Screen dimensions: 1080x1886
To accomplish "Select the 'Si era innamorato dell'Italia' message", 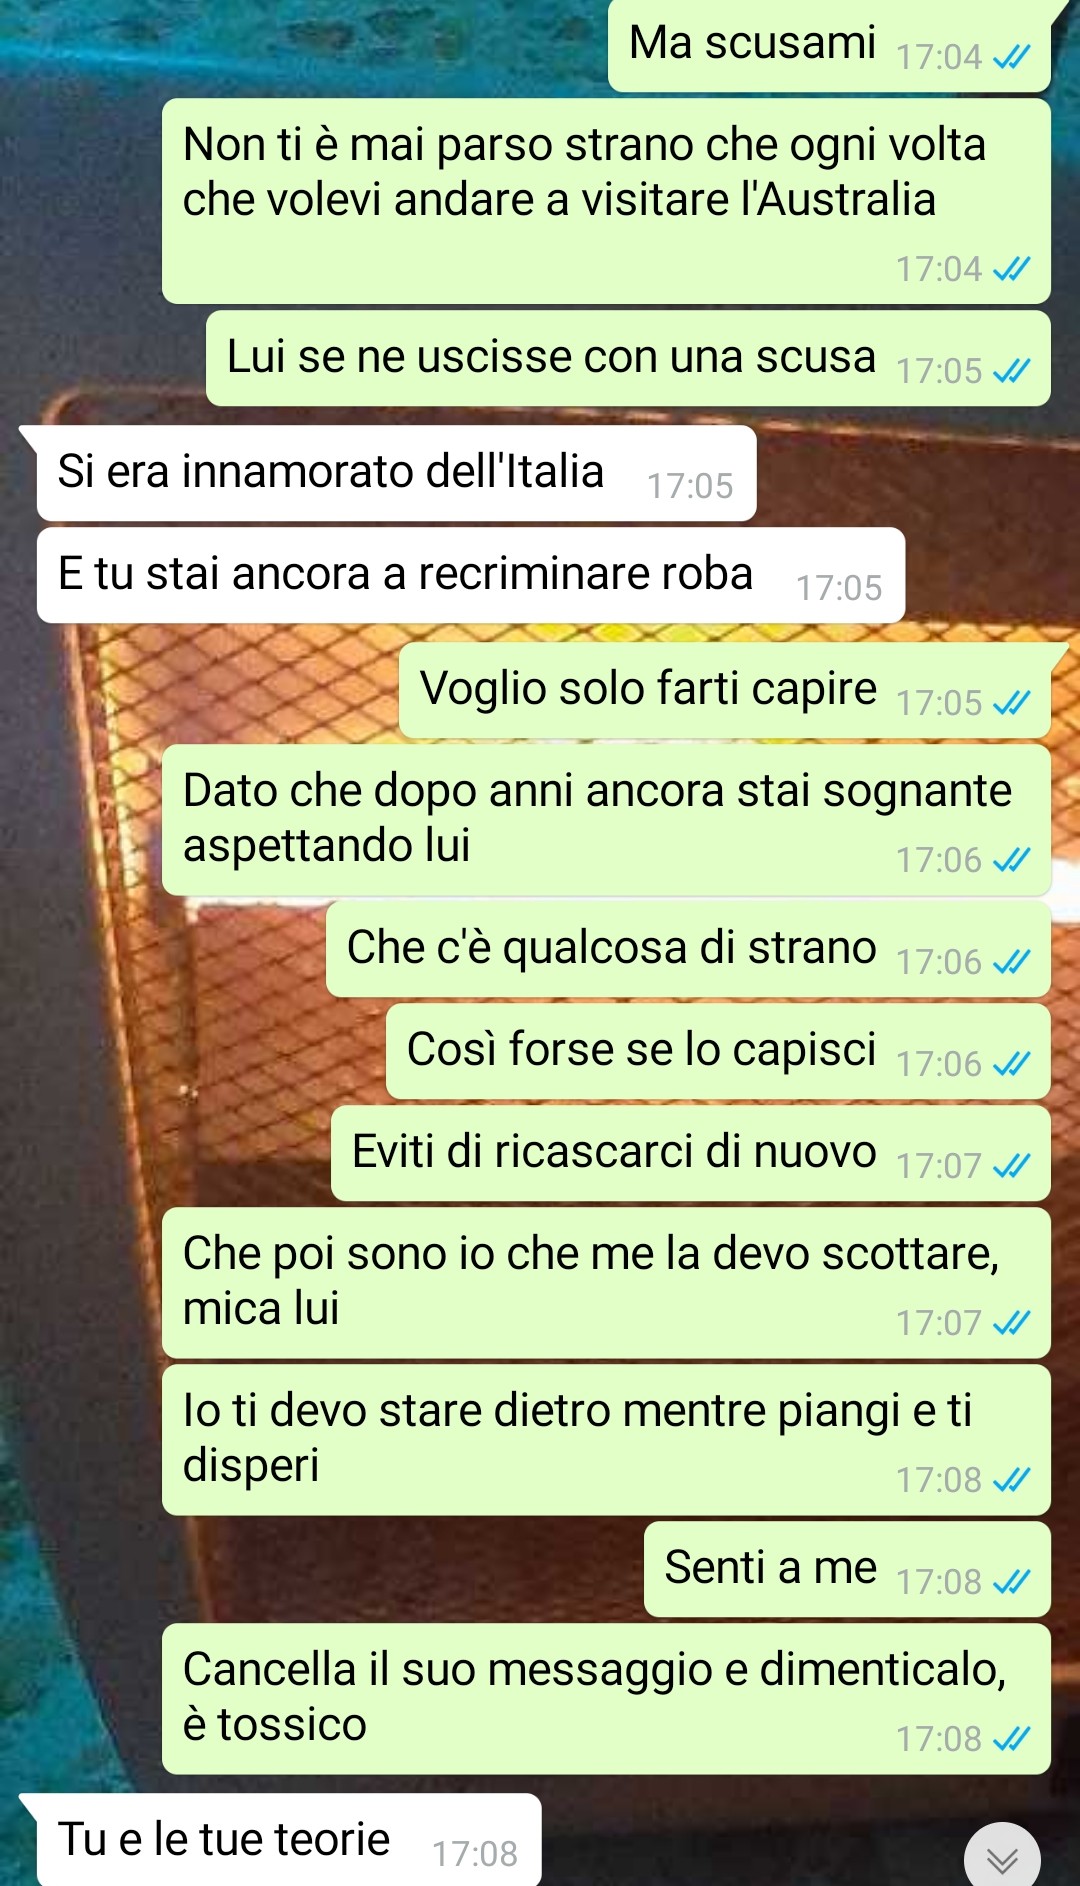I will 396,473.
